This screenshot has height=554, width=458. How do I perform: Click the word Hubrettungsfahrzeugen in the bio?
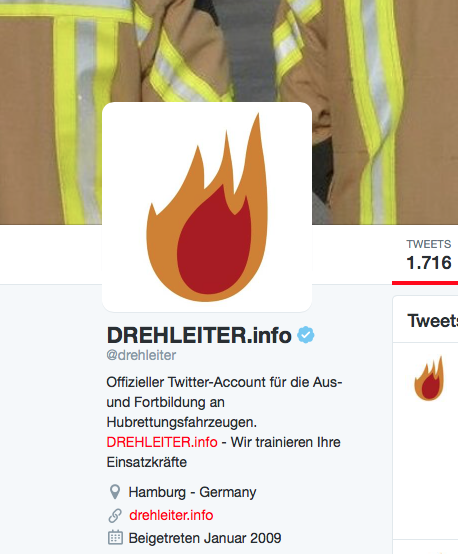pyautogui.click(x=182, y=422)
